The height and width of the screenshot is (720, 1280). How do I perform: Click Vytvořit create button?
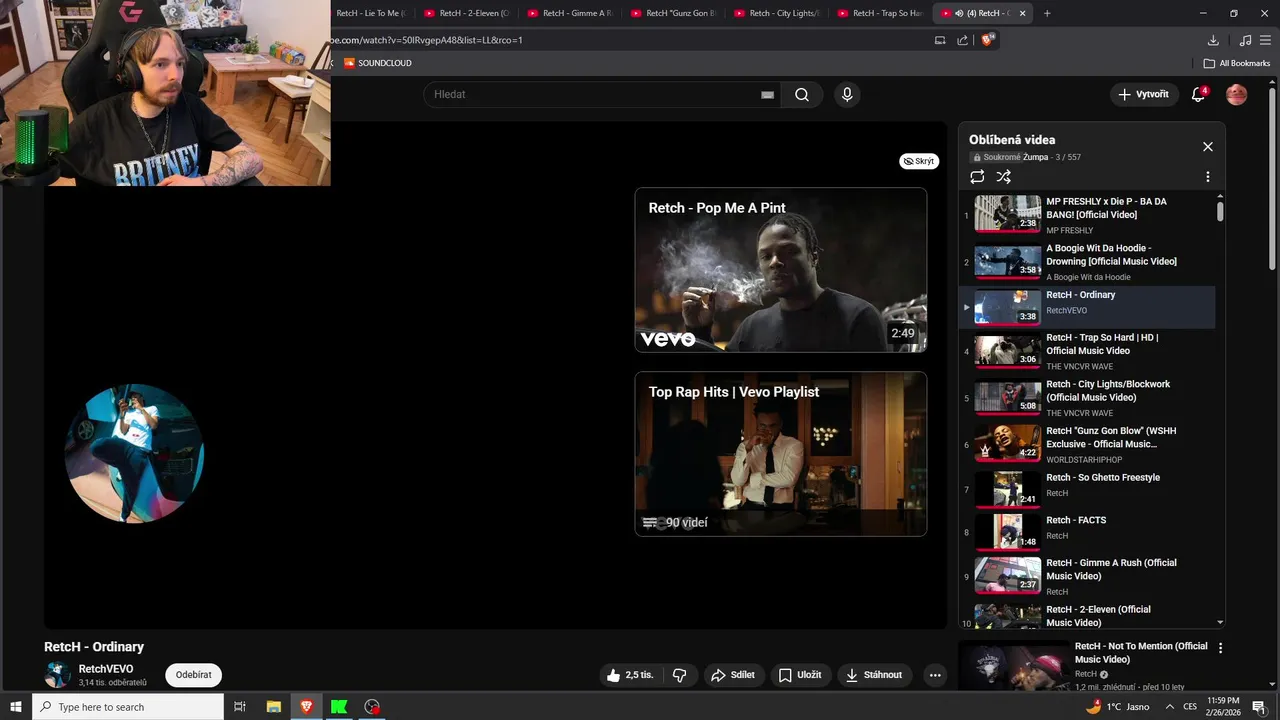[x=1144, y=95]
